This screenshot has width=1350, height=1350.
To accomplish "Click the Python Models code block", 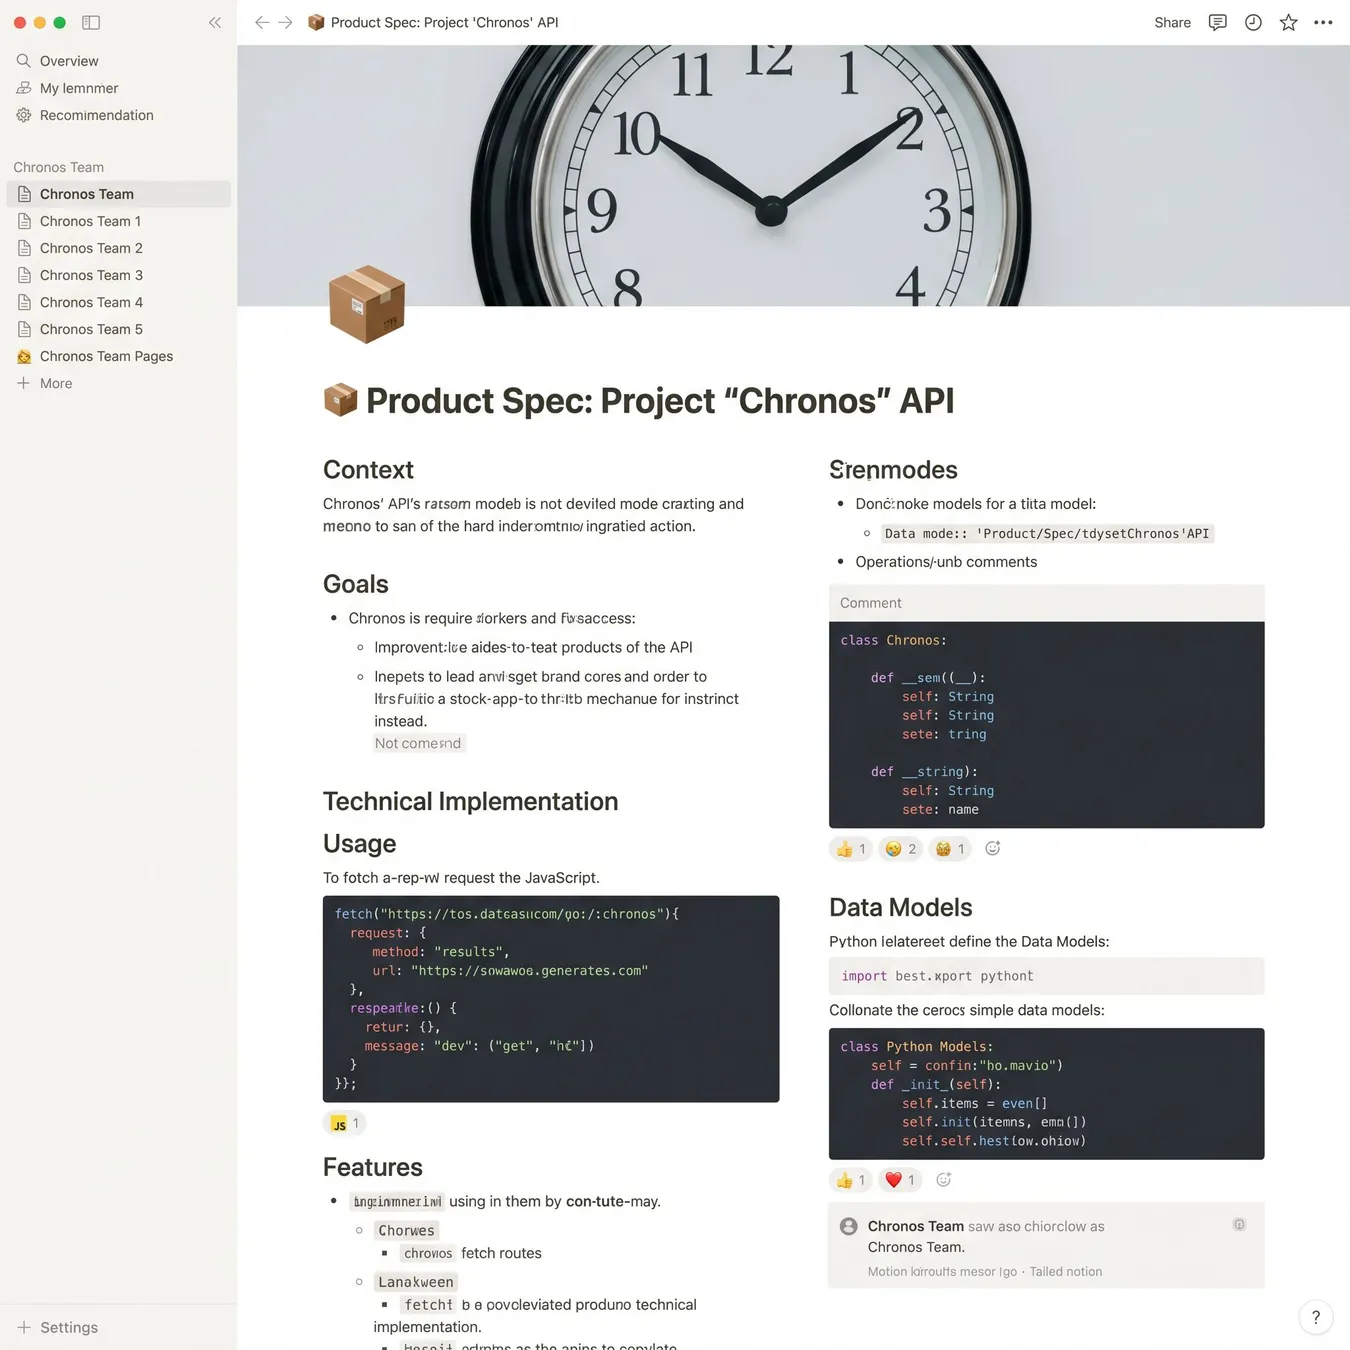I will [x=1046, y=1094].
